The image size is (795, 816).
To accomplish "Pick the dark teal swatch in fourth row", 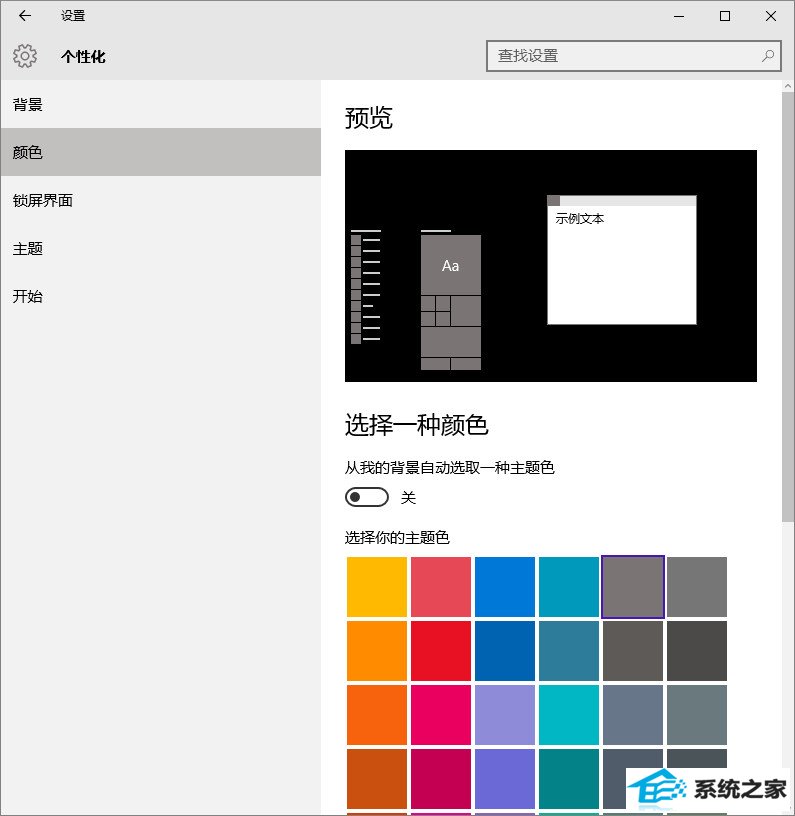I will (x=569, y=779).
